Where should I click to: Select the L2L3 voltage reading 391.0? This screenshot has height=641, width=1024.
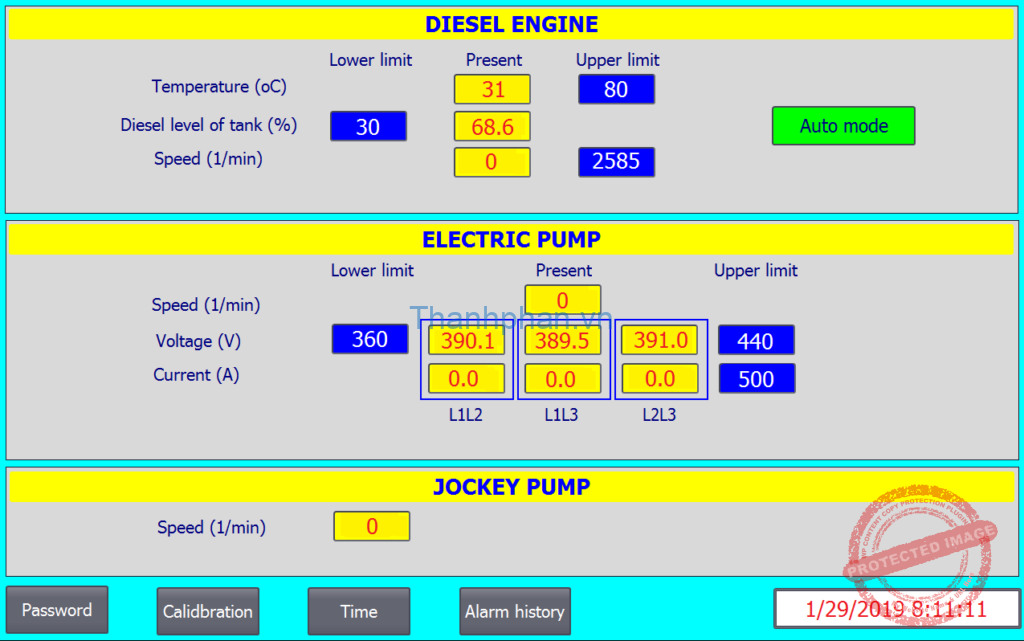660,341
